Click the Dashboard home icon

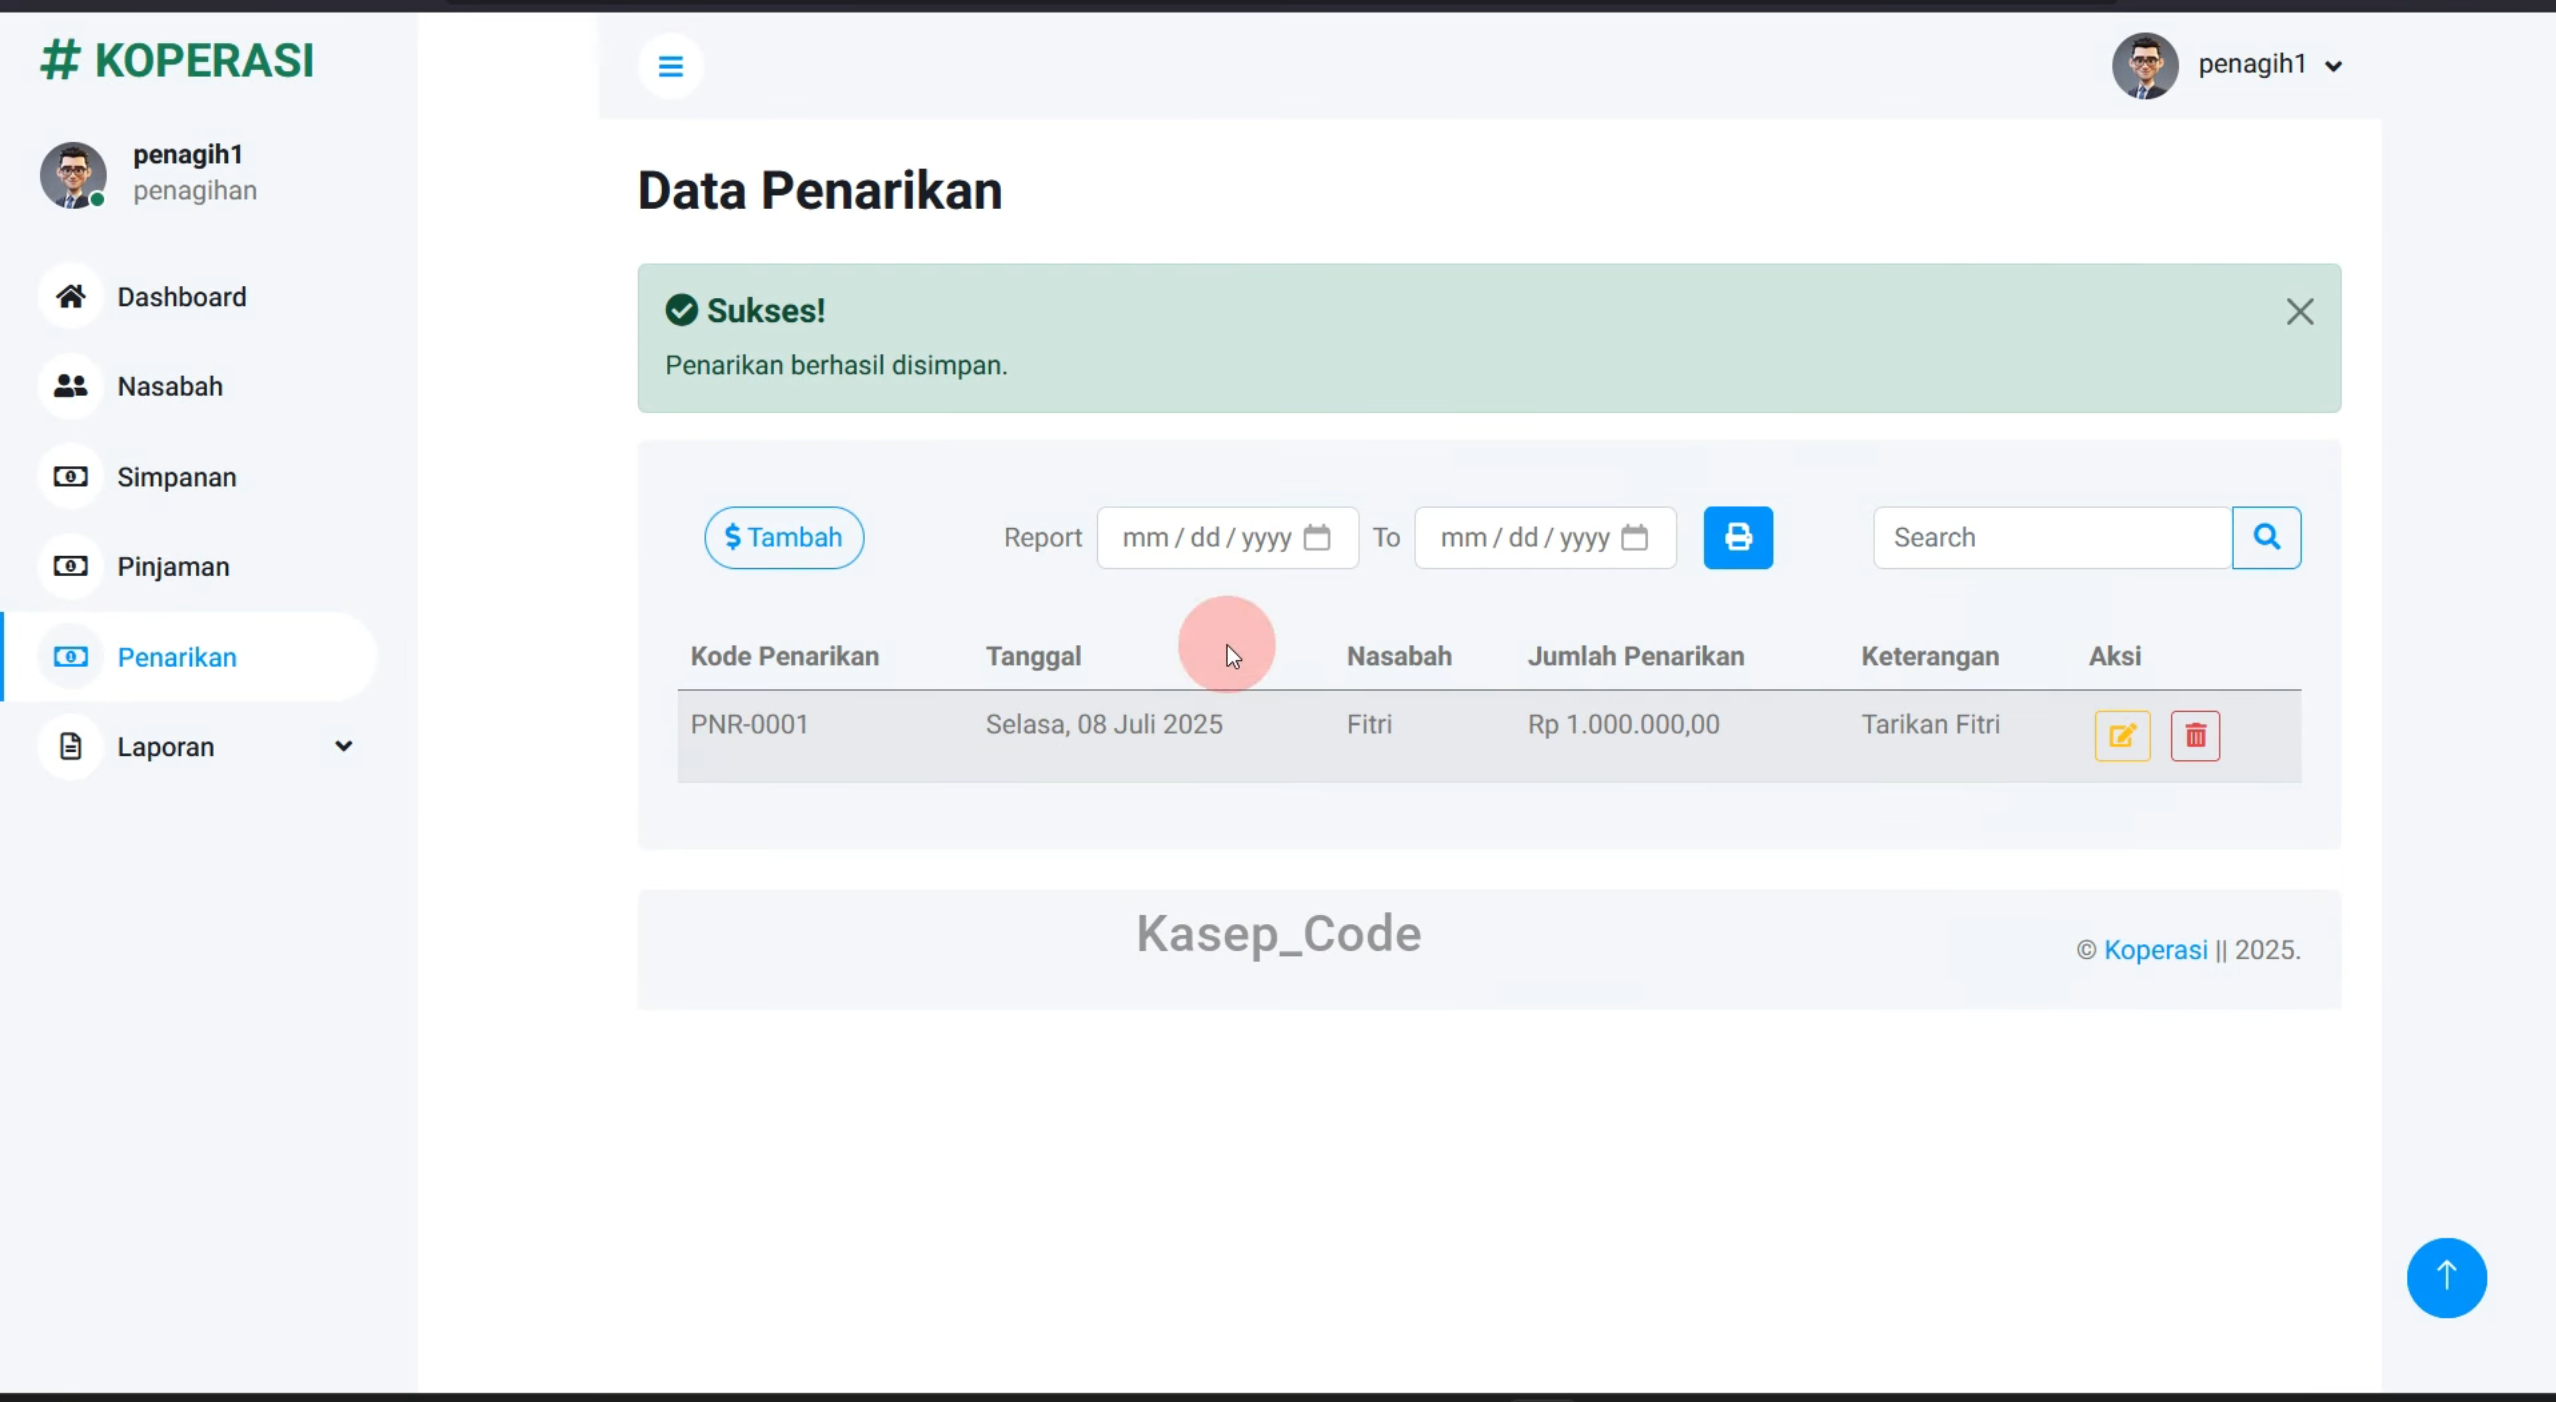[x=70, y=296]
